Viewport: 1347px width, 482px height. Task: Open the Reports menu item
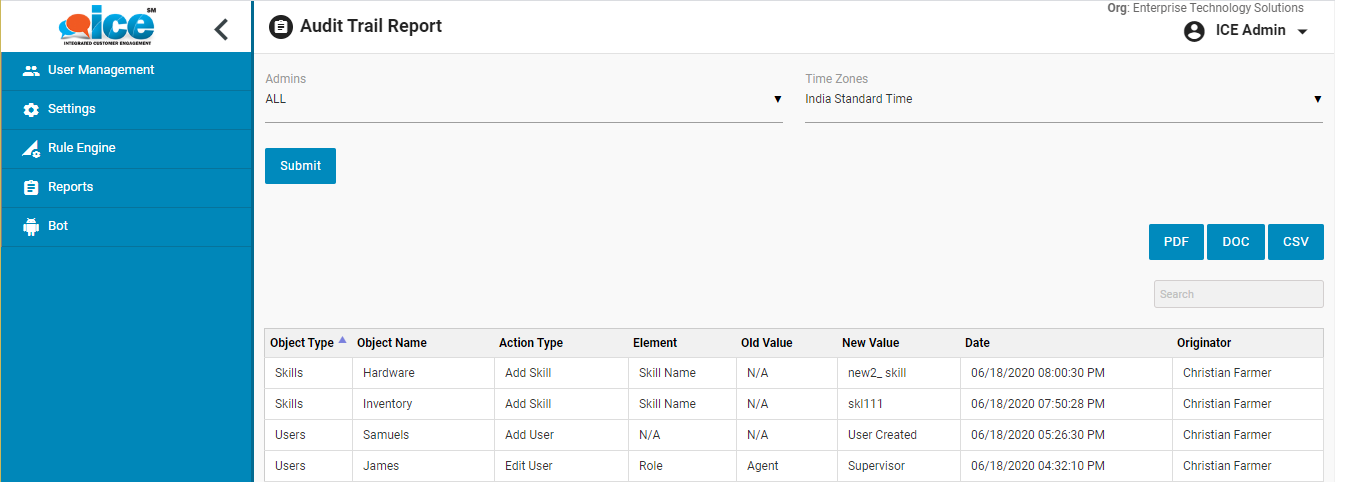[70, 188]
